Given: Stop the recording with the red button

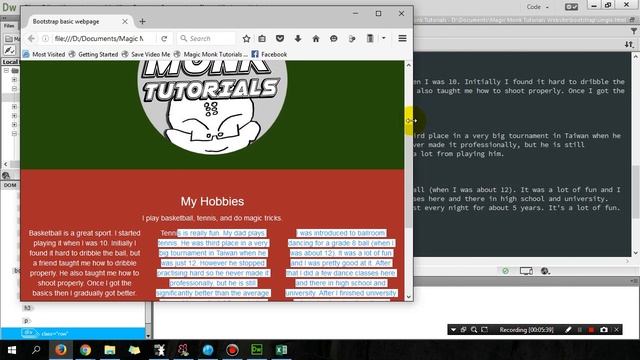Looking at the screenshot, I should coord(591,330).
